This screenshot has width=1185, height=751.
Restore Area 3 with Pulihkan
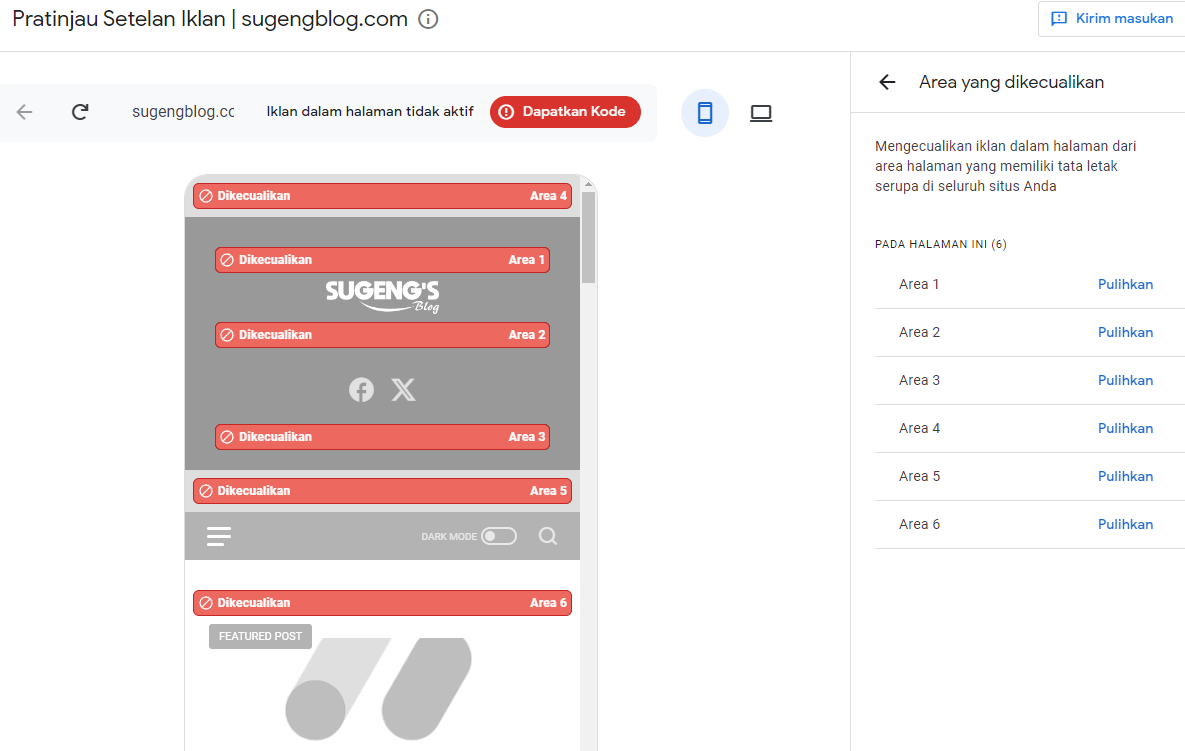point(1125,380)
